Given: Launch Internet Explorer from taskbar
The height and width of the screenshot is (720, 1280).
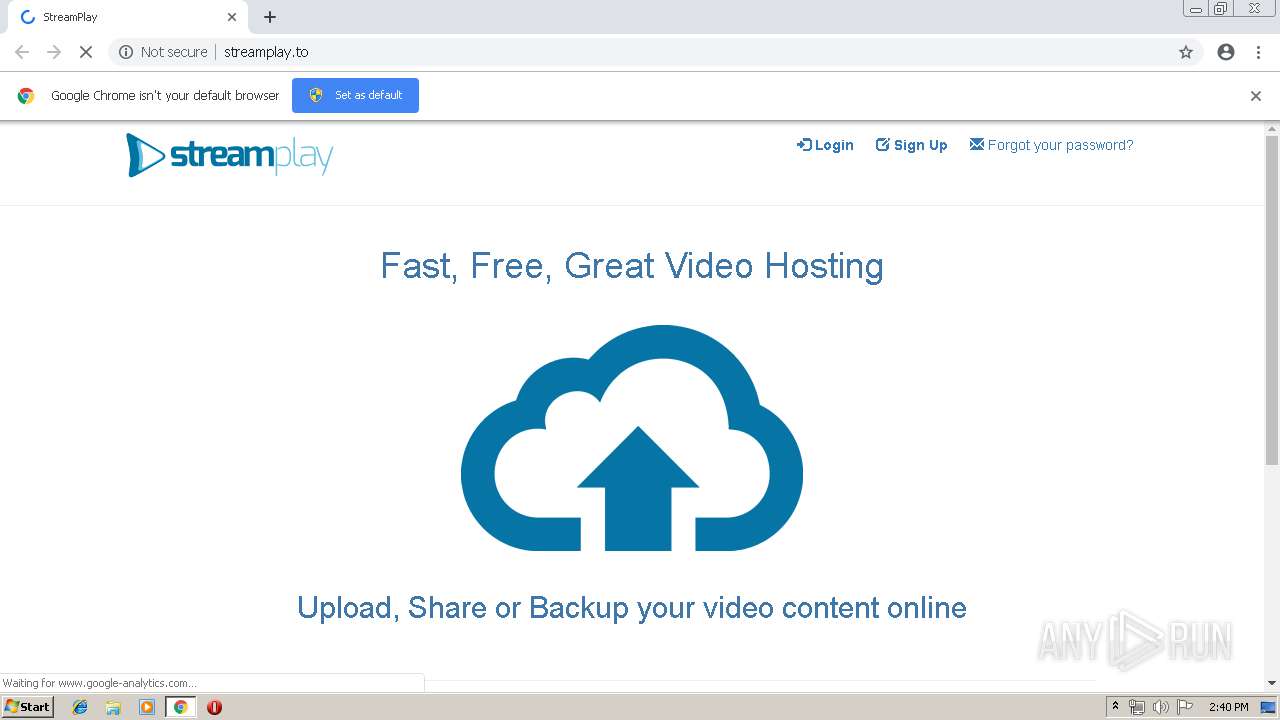Looking at the screenshot, I should click(80, 707).
